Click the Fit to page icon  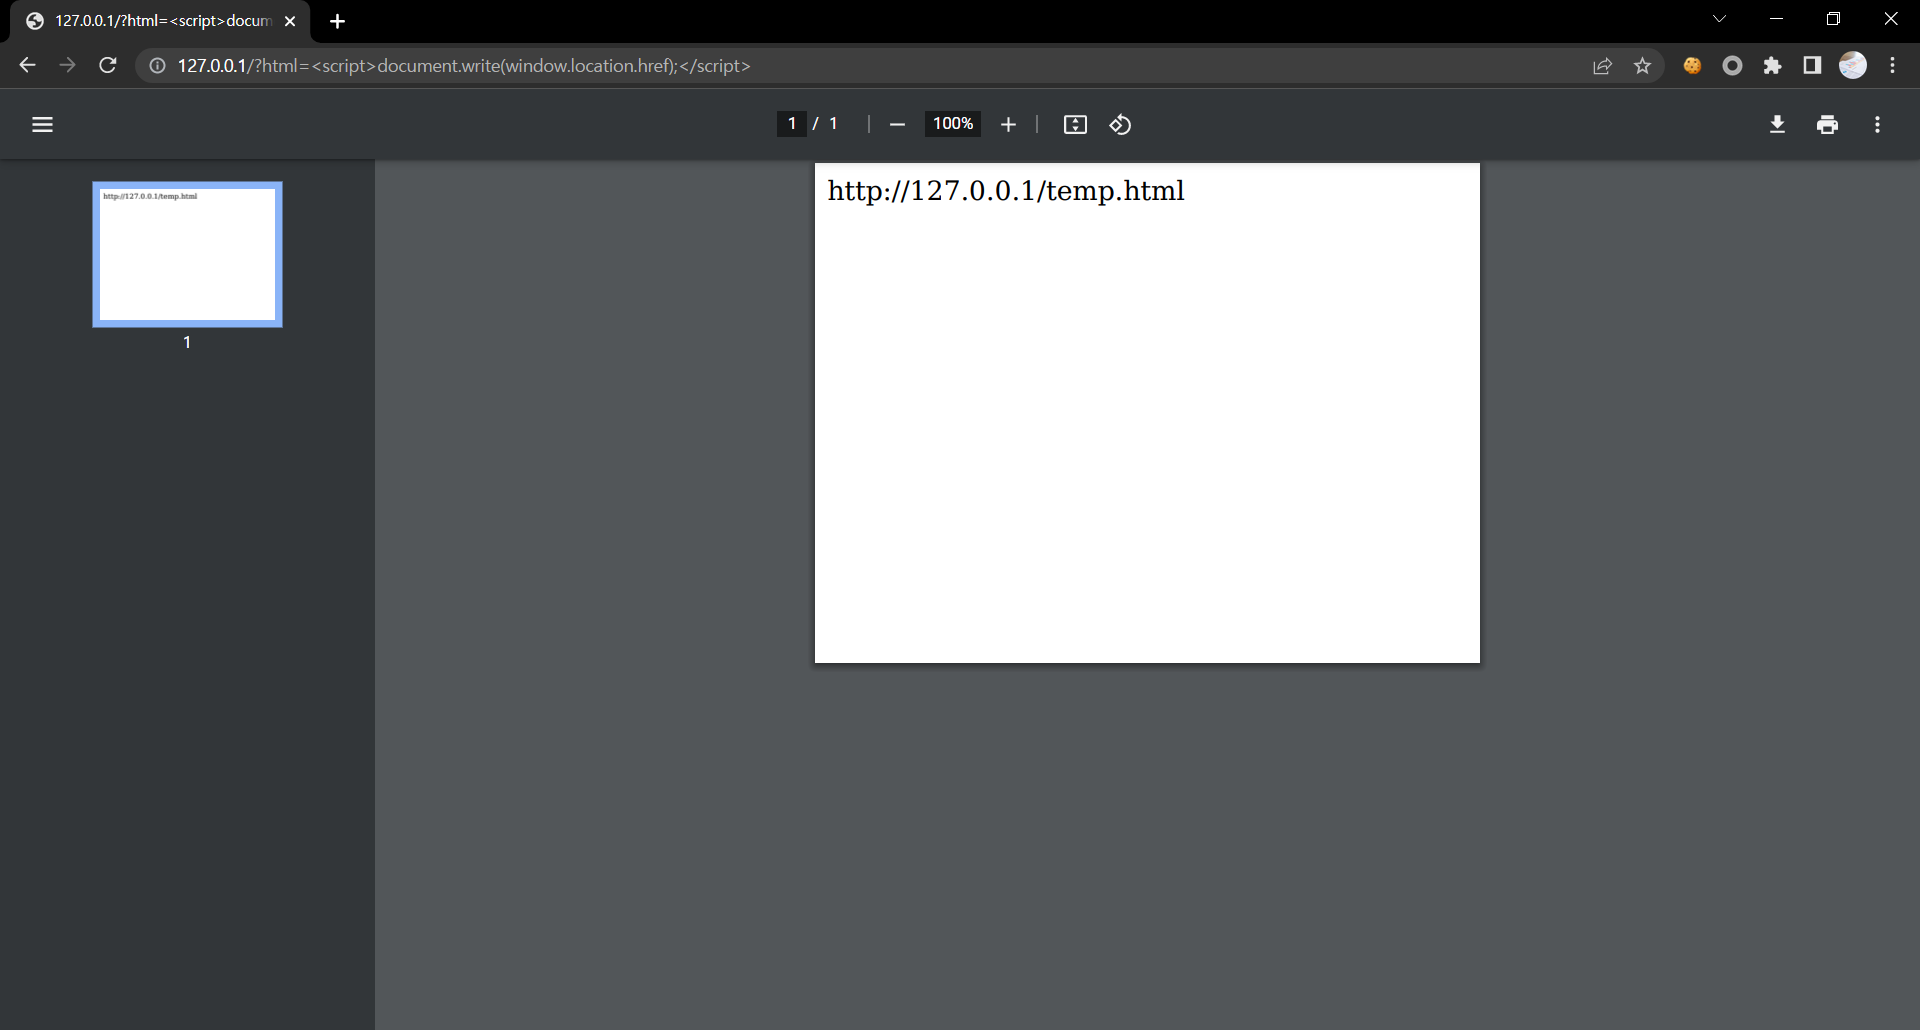(1075, 124)
